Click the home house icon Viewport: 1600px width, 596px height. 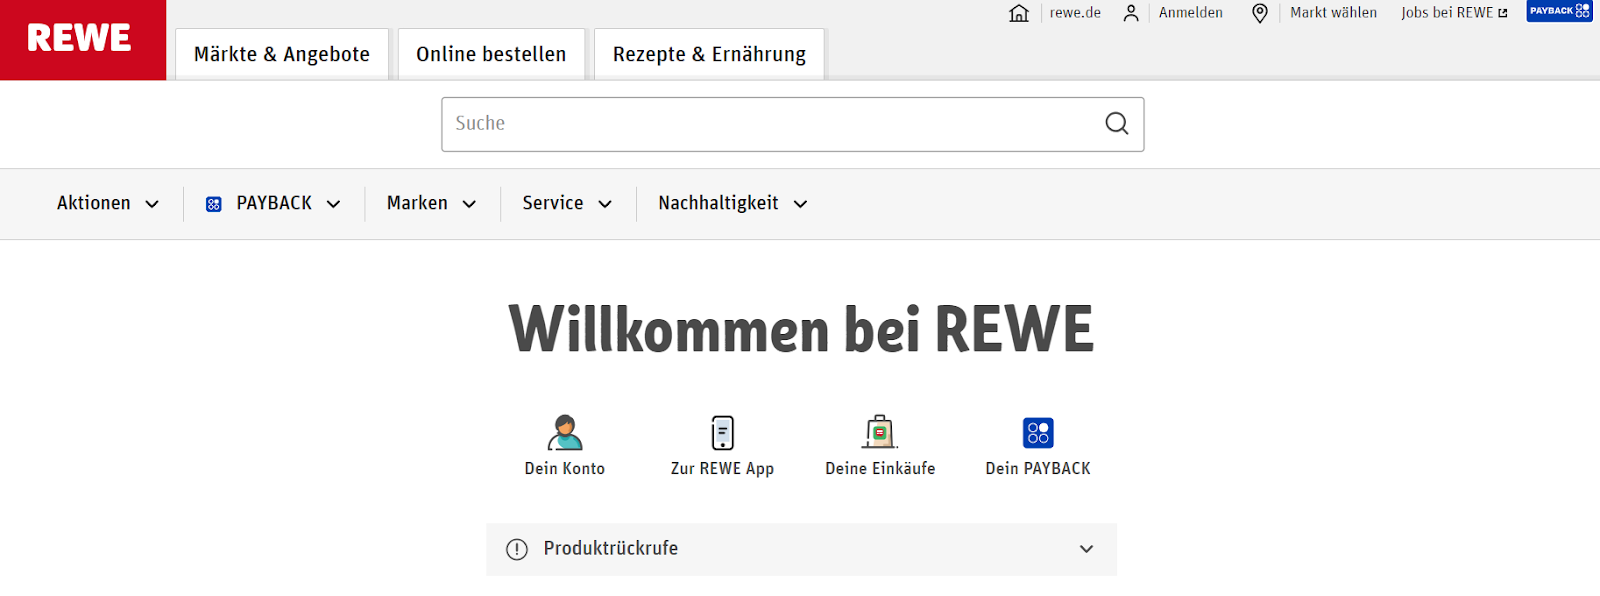(1019, 13)
